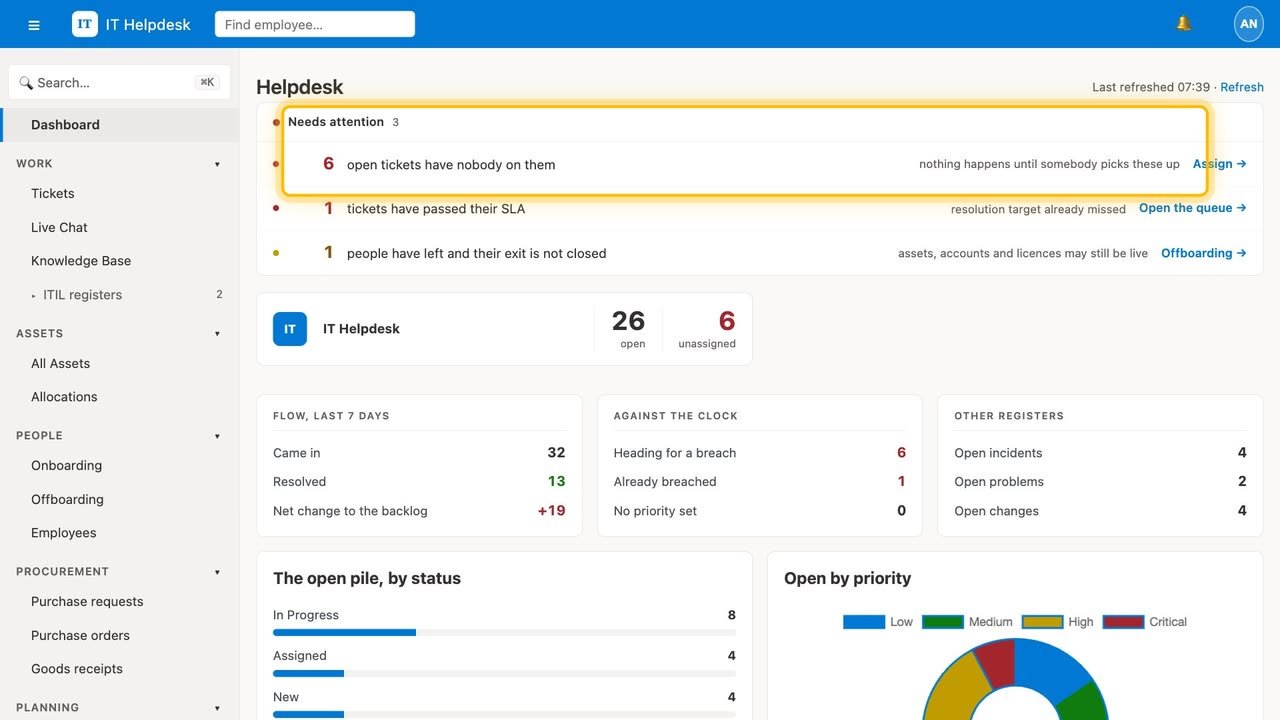Image resolution: width=1280 pixels, height=720 pixels.
Task: Click the blue IT tile in Helpdesk card
Action: [x=290, y=329]
